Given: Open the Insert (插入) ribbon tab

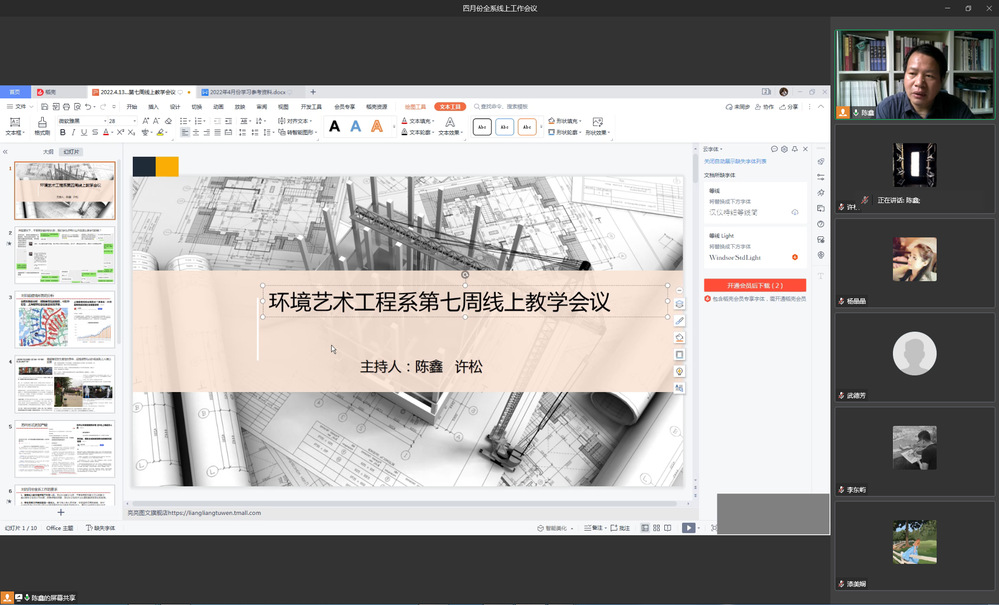Looking at the screenshot, I should click(153, 106).
